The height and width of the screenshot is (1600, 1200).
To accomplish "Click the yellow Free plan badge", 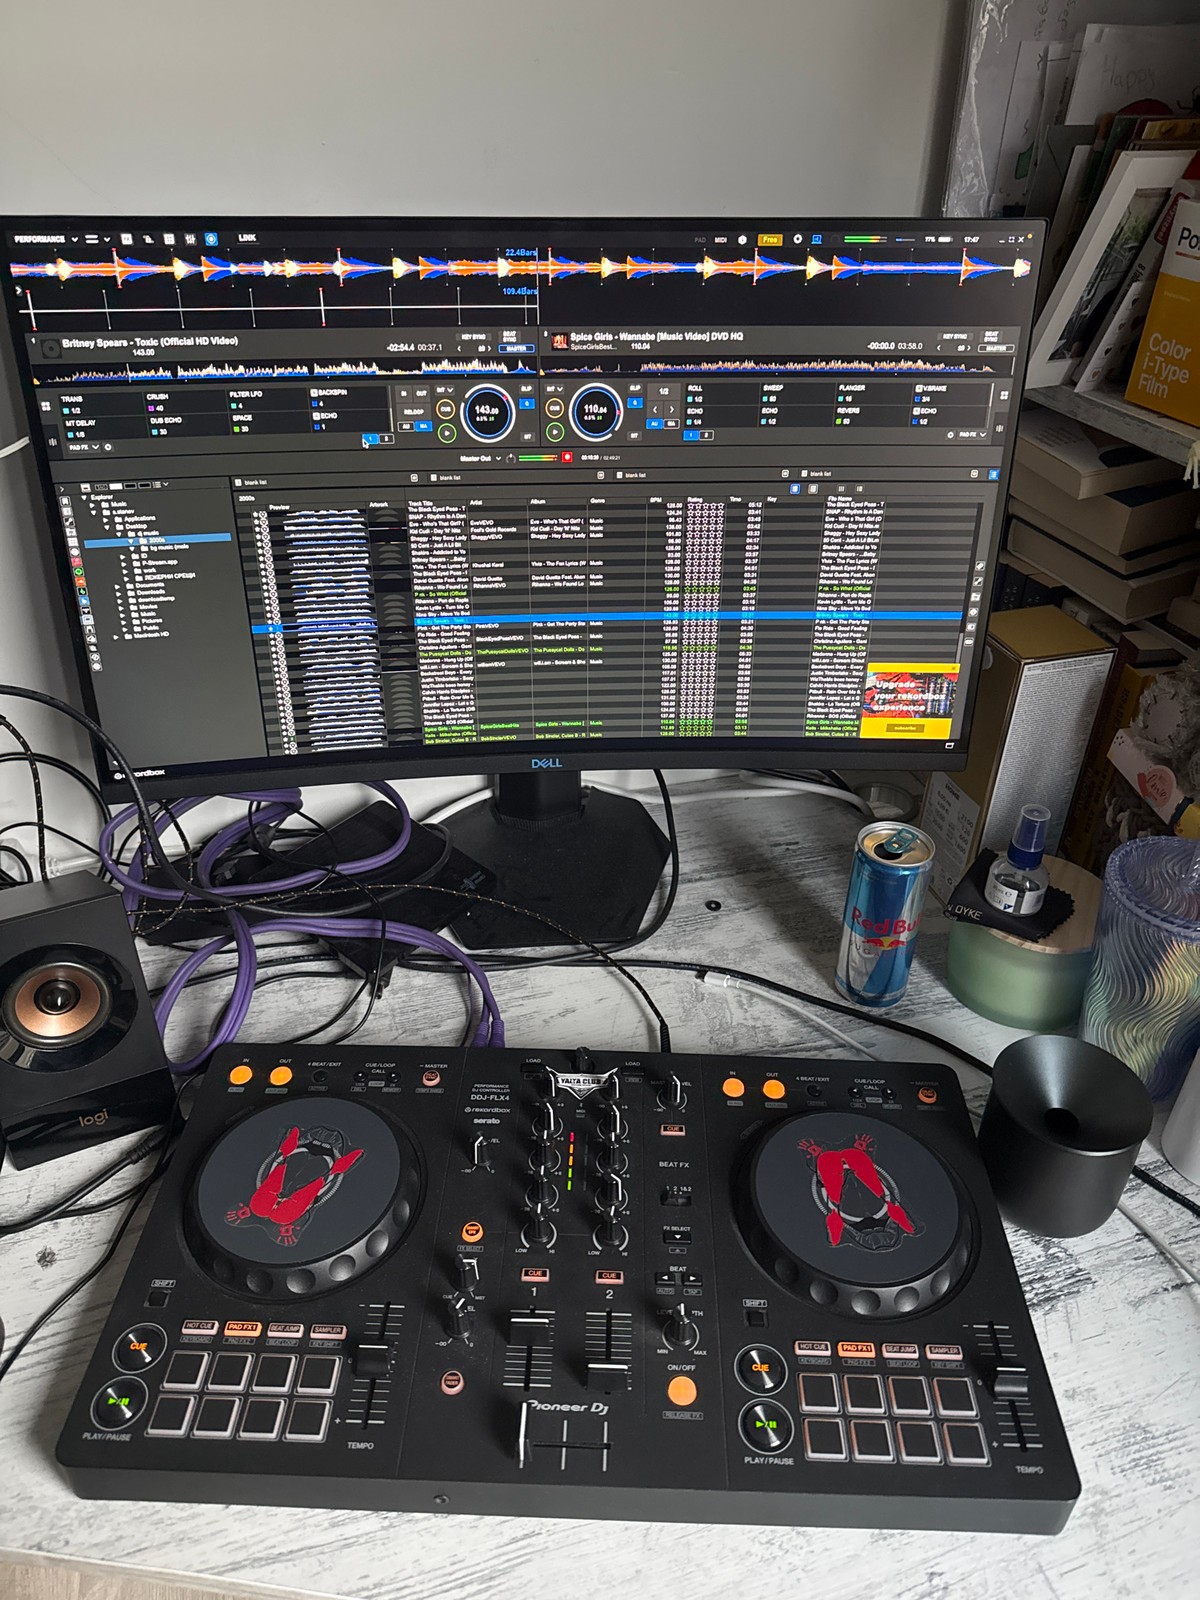I will (769, 240).
